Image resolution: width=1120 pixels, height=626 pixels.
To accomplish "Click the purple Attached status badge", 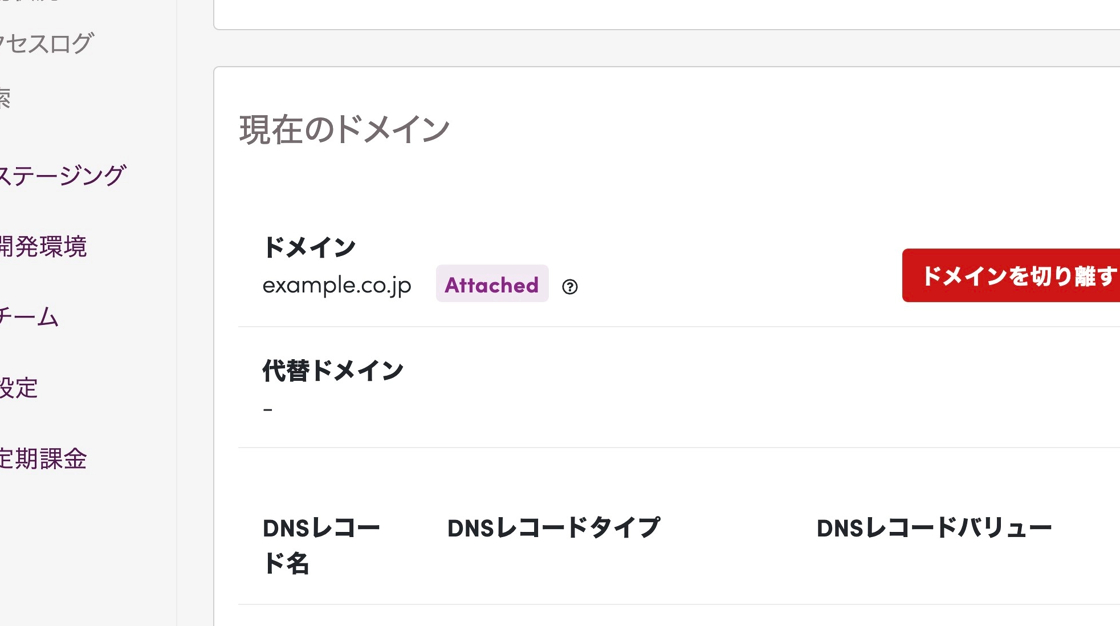I will click(492, 284).
